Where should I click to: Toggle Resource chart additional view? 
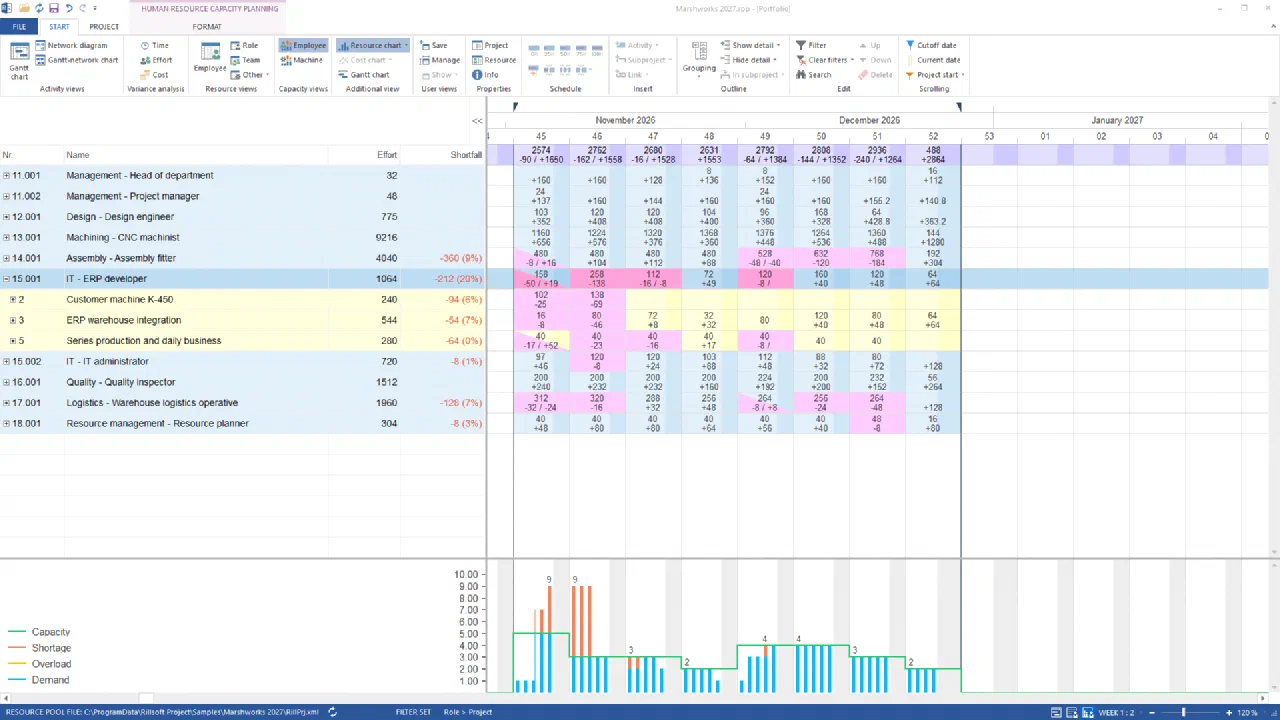372,45
